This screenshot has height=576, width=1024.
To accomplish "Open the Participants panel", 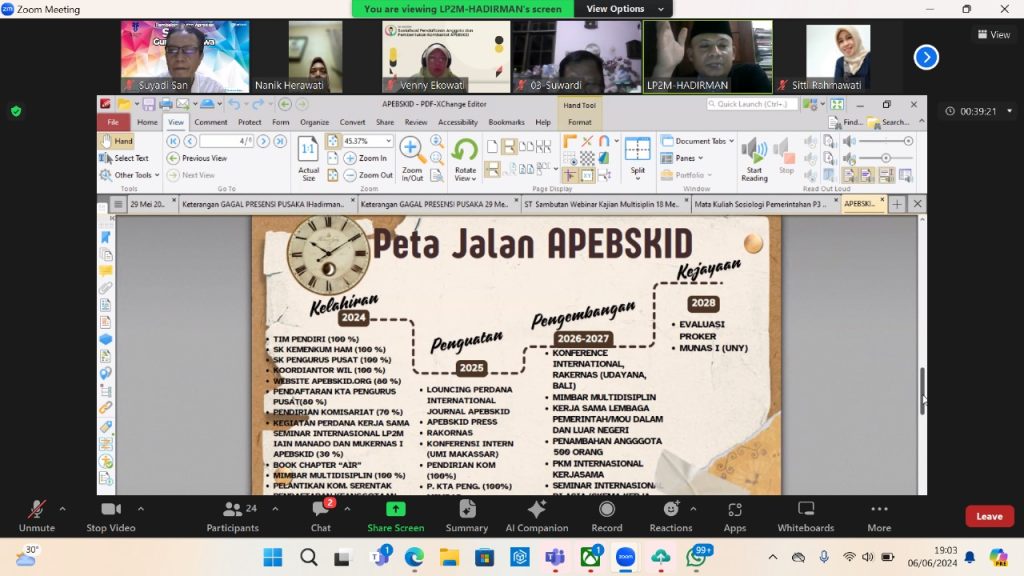I will point(232,516).
